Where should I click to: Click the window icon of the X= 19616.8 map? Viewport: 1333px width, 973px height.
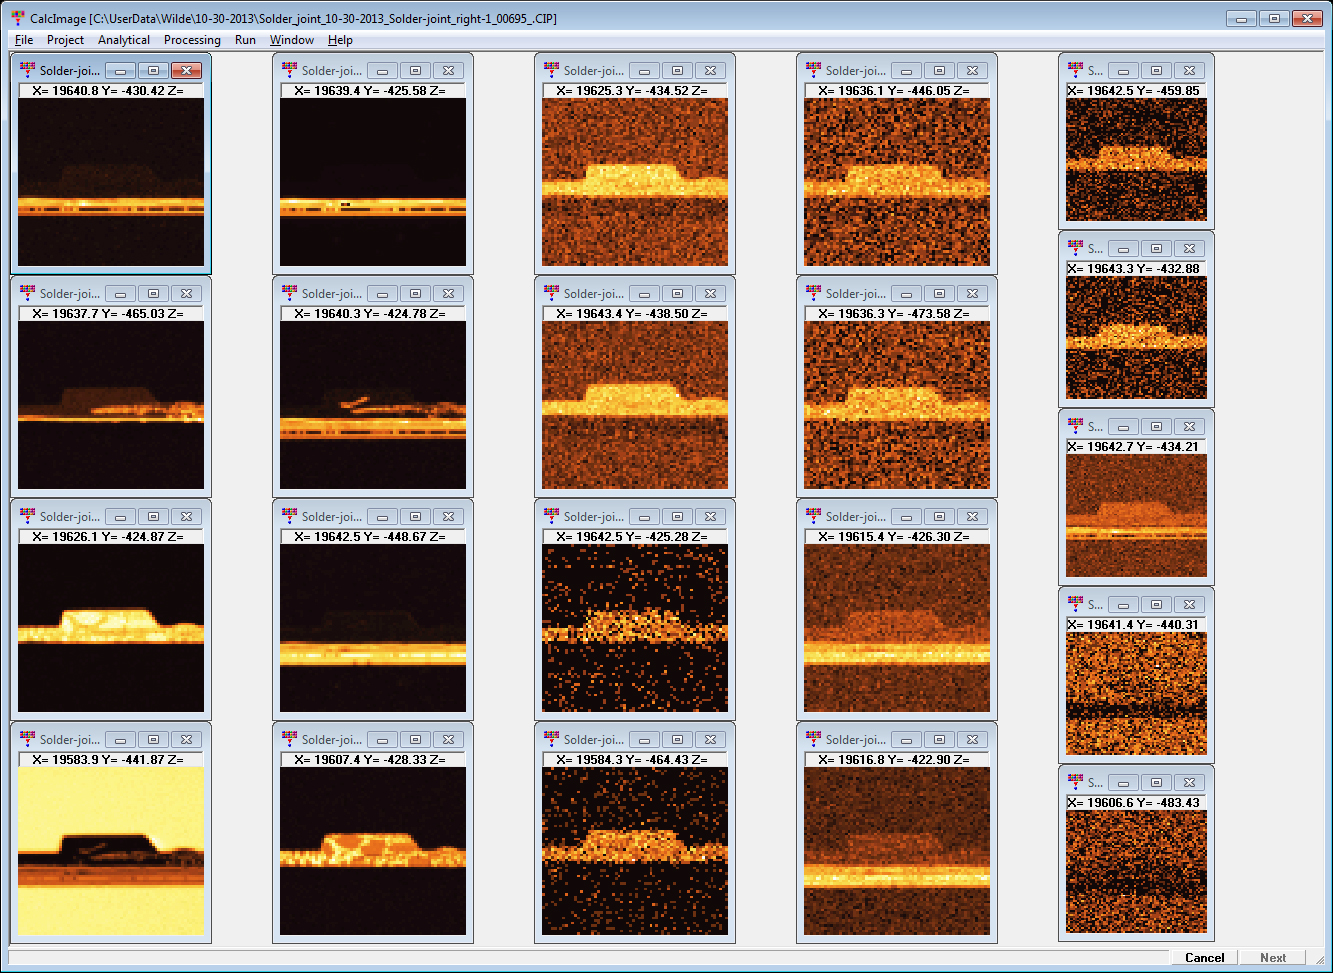(x=813, y=739)
